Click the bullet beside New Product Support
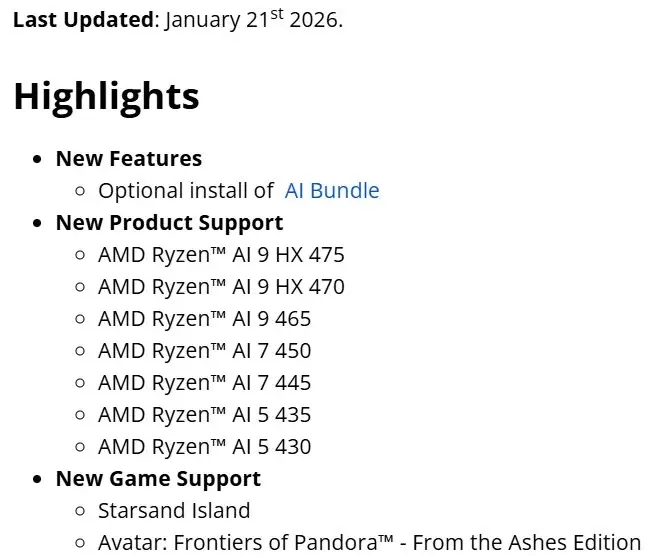Viewport: 667px width, 556px height. click(38, 224)
